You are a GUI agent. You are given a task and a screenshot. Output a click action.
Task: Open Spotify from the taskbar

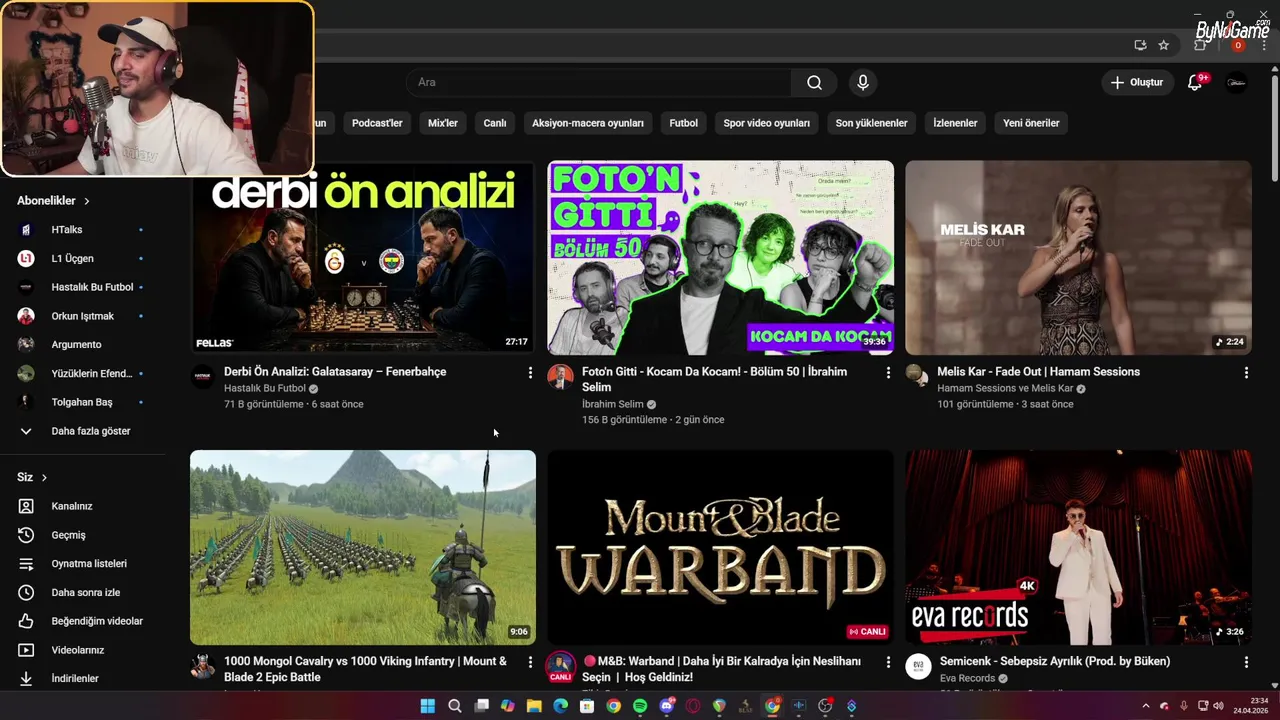640,706
